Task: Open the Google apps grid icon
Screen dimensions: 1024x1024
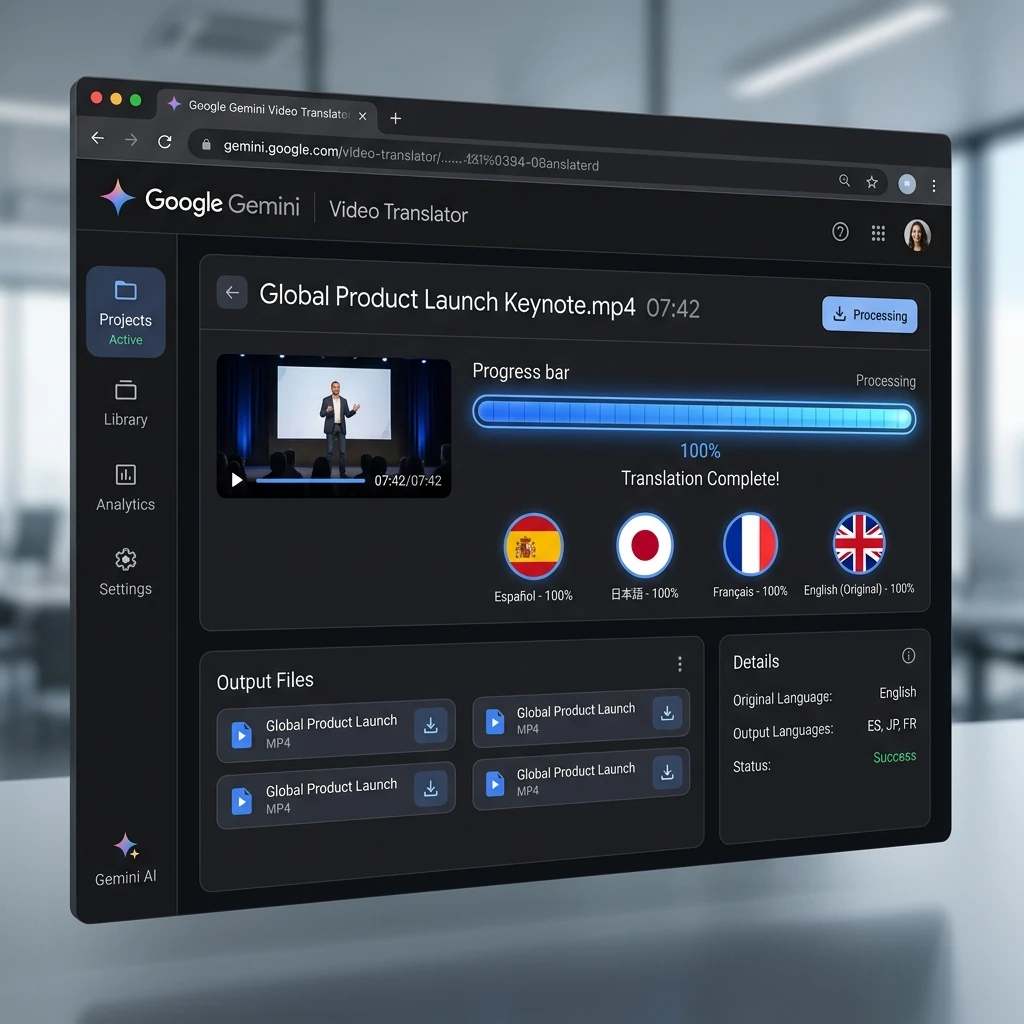Action: point(878,233)
